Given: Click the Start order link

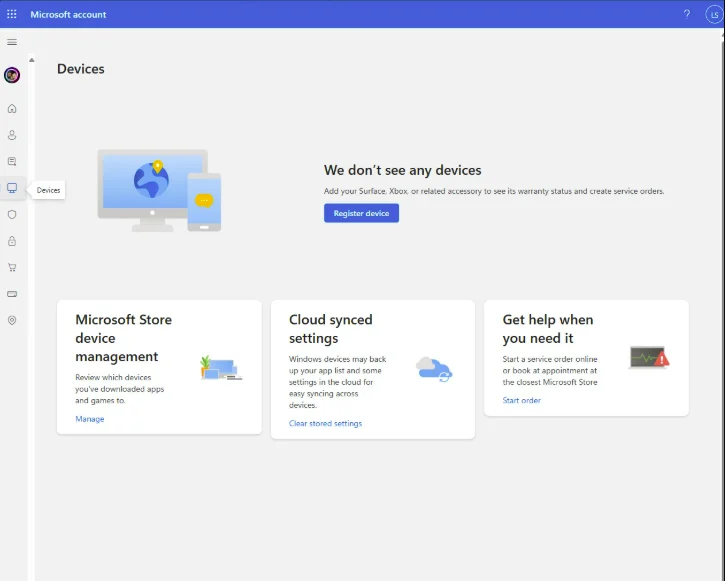Looking at the screenshot, I should pyautogui.click(x=521, y=400).
